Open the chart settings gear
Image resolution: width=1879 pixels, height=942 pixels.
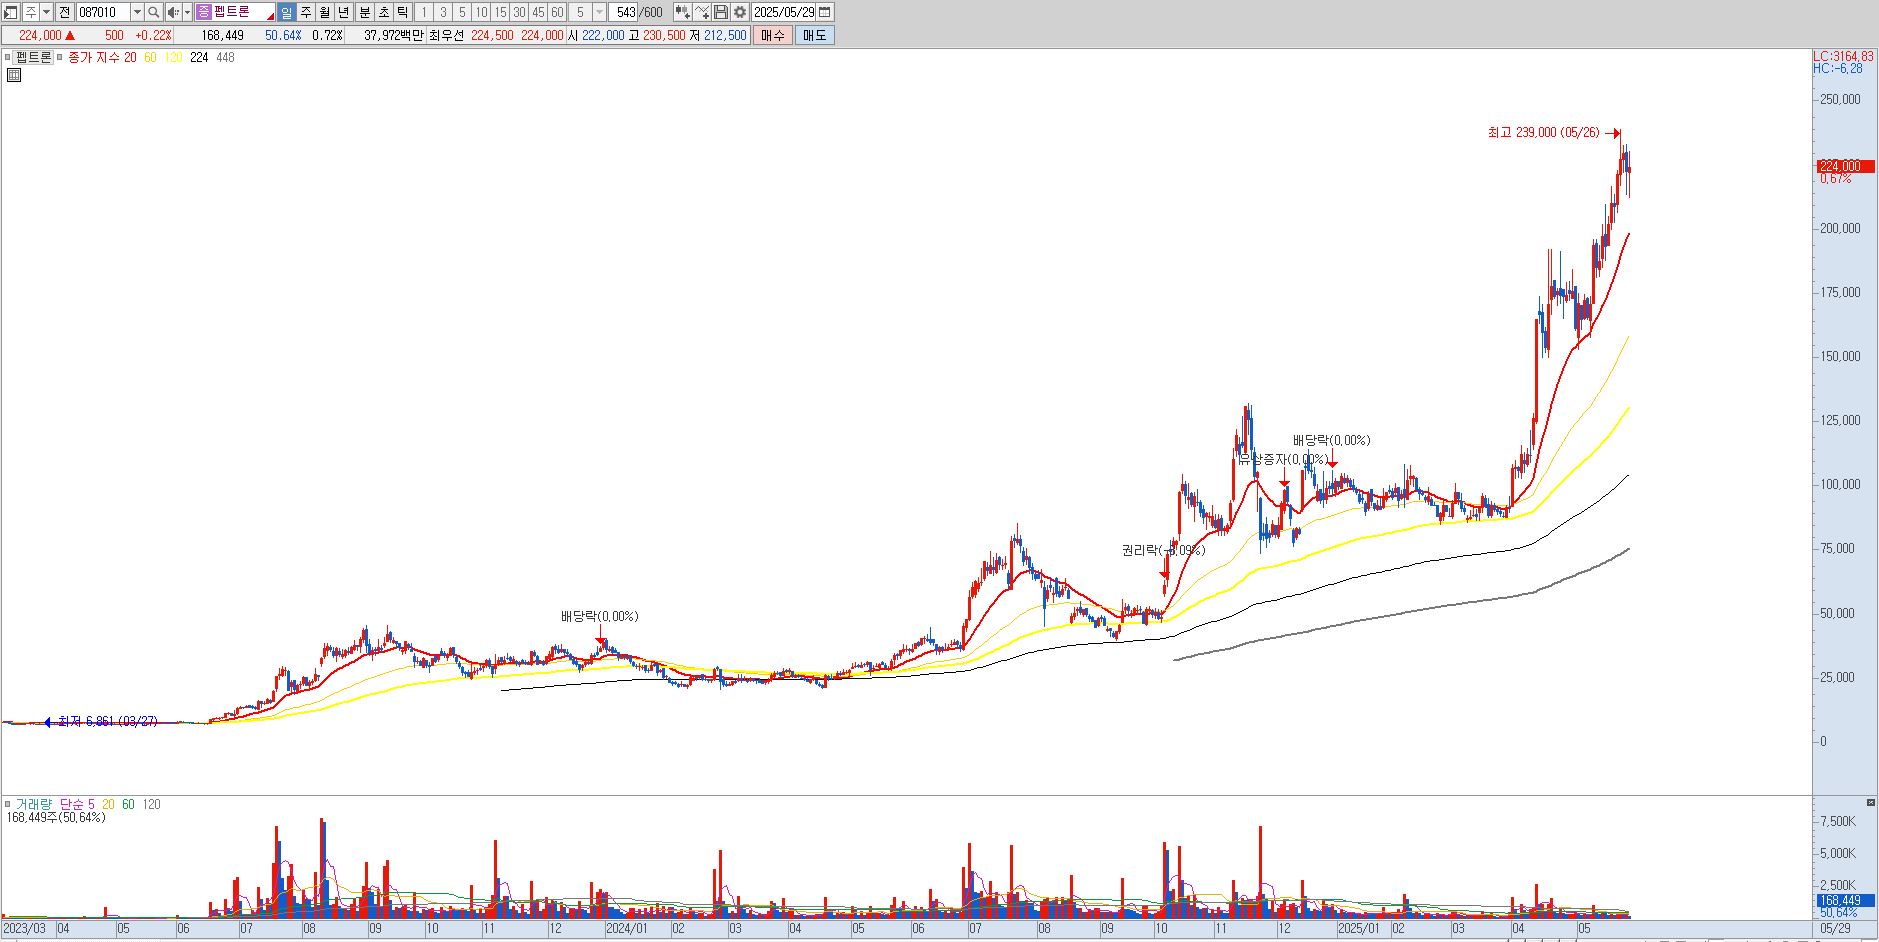(x=739, y=12)
